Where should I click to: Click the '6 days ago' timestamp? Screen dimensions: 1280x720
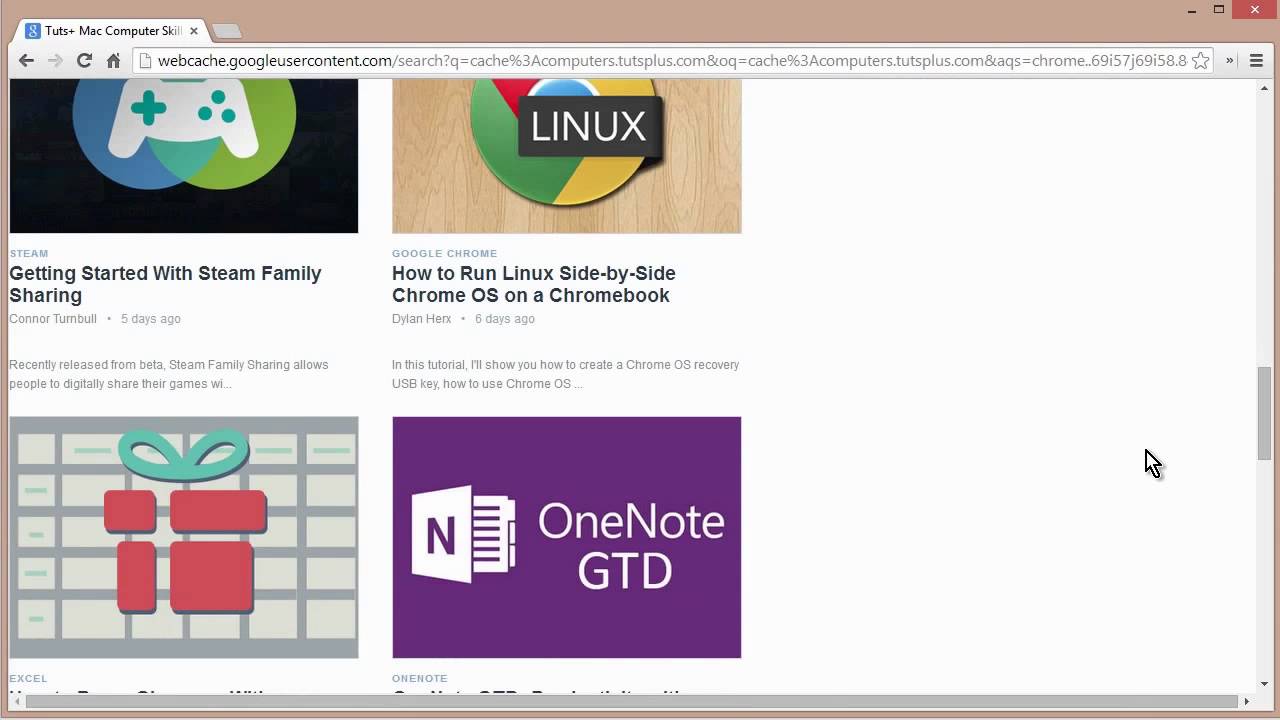click(505, 319)
